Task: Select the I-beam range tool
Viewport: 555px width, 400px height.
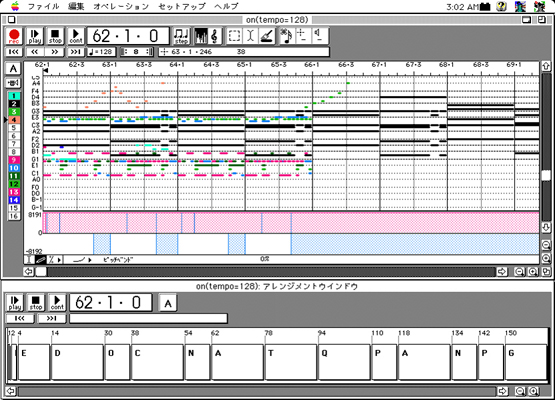Action: pyautogui.click(x=250, y=36)
